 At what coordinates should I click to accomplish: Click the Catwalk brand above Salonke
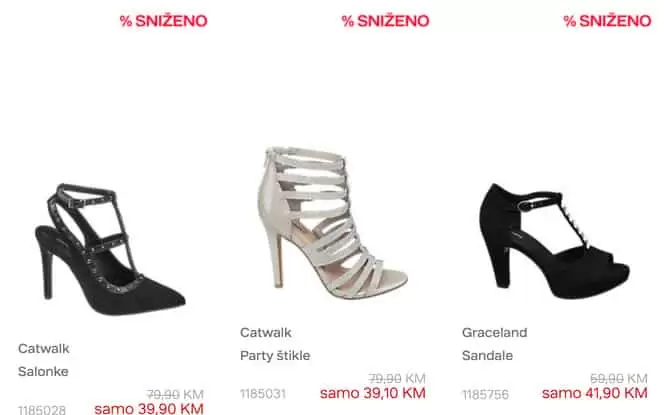[44, 349]
